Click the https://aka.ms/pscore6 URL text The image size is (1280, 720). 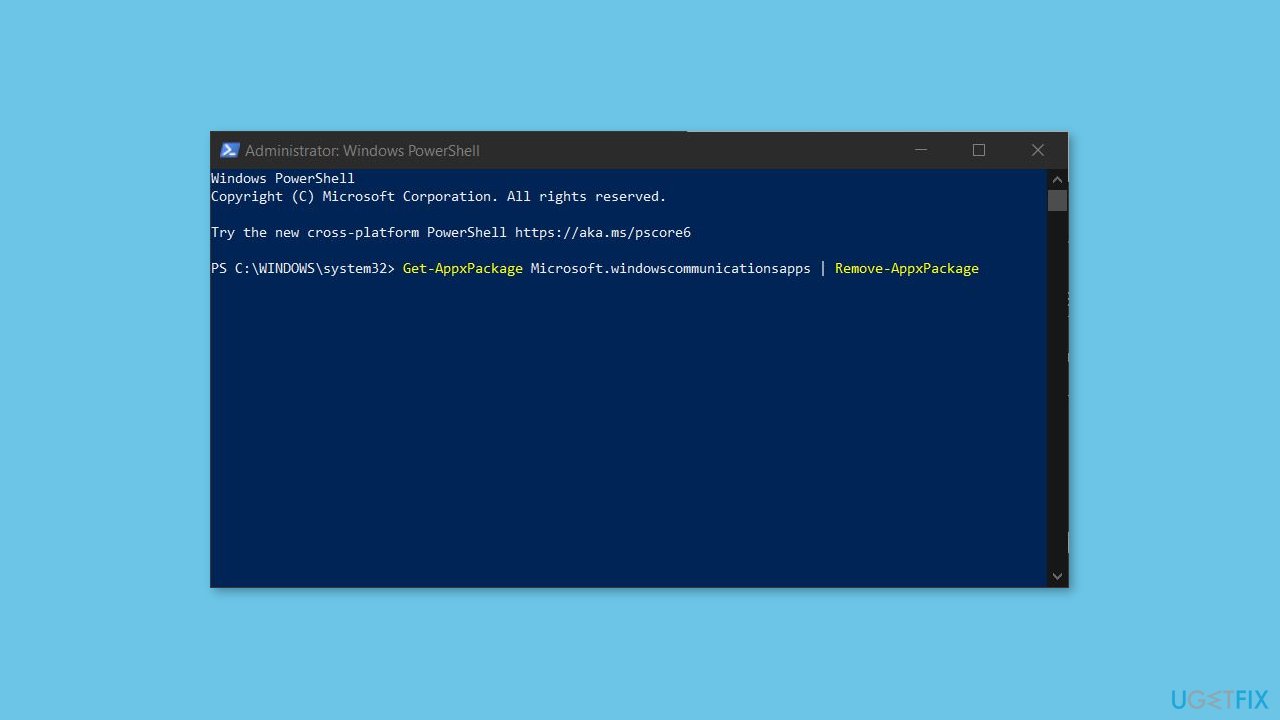[603, 232]
